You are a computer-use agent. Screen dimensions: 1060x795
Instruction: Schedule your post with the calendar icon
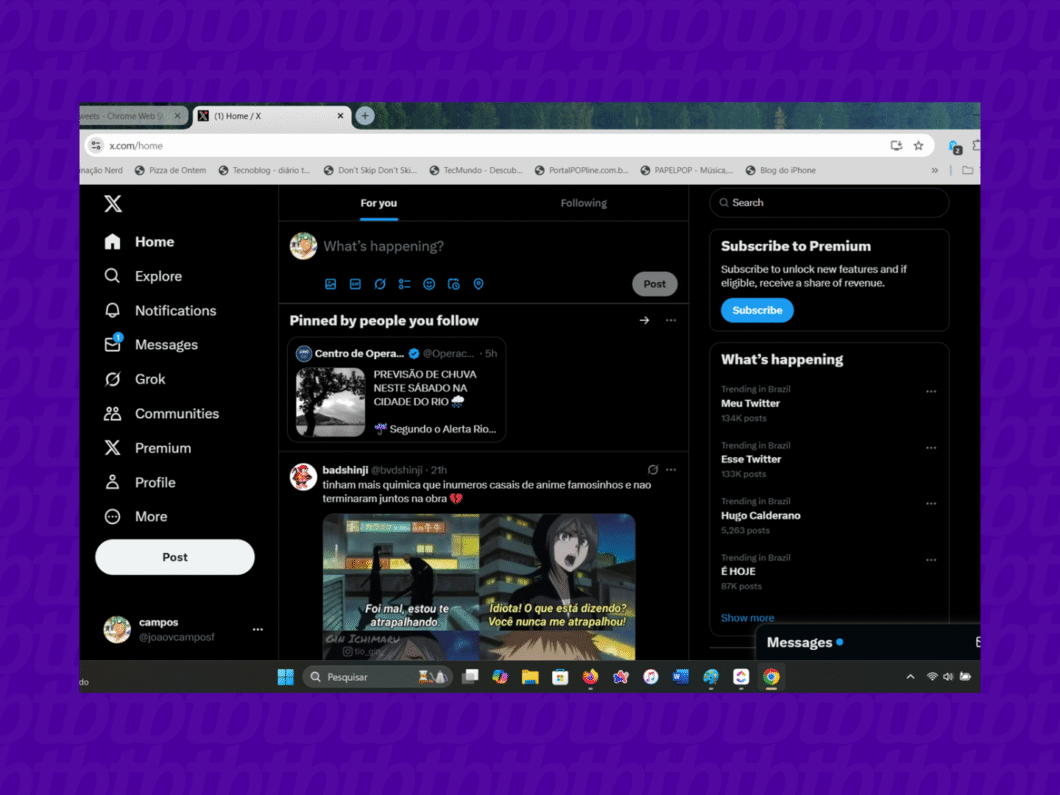click(453, 284)
